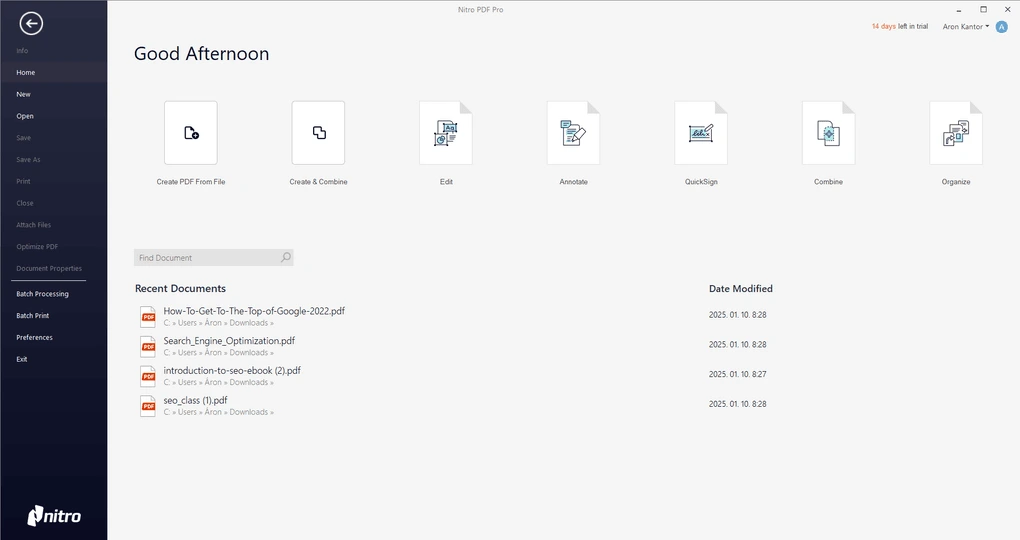Launch the Annotate tool tile
The height and width of the screenshot is (540, 1020).
573,133
